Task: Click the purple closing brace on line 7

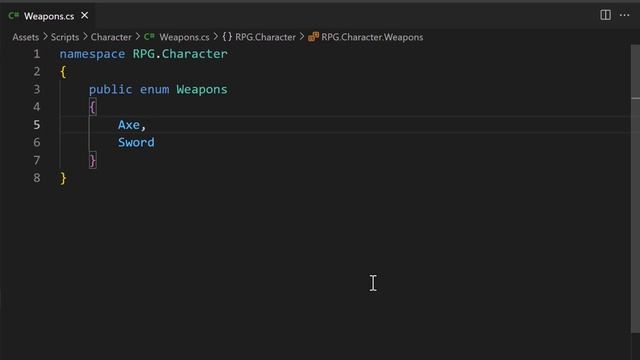Action: point(93,160)
